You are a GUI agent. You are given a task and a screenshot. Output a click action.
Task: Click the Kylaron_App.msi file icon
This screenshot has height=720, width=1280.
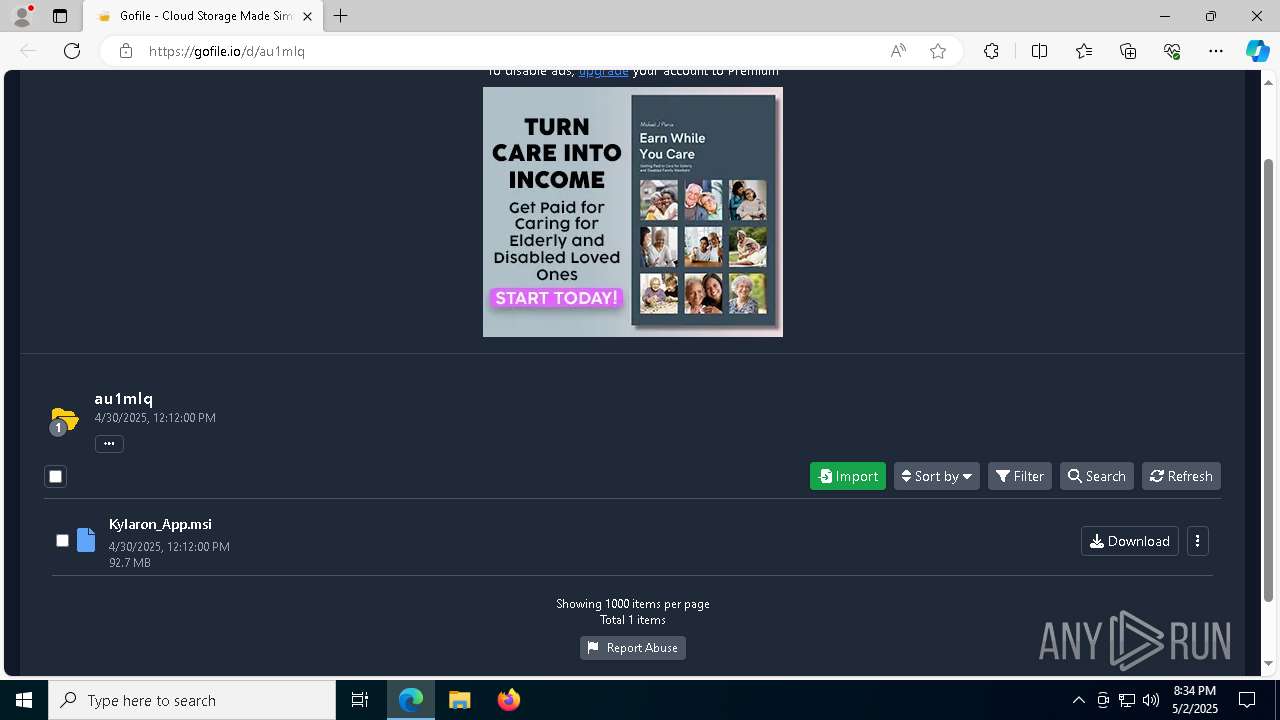pos(86,540)
